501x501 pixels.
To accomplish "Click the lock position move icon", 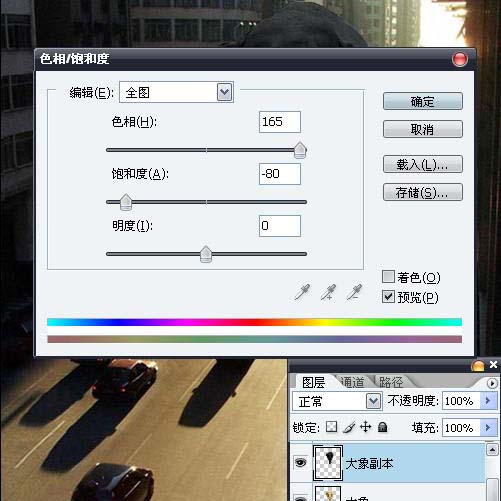I will pyautogui.click(x=366, y=427).
